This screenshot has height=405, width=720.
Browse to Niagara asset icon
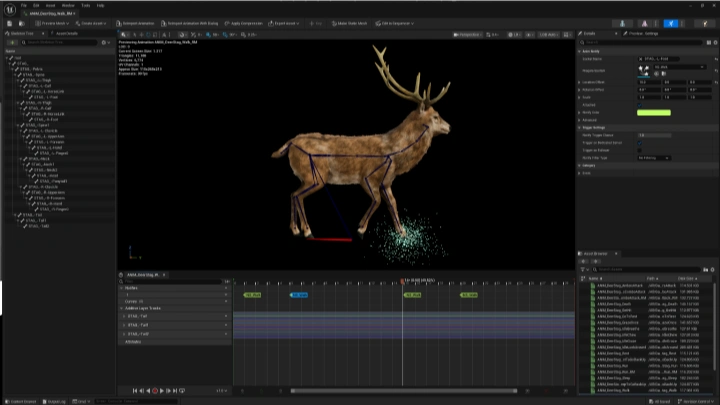point(664,73)
